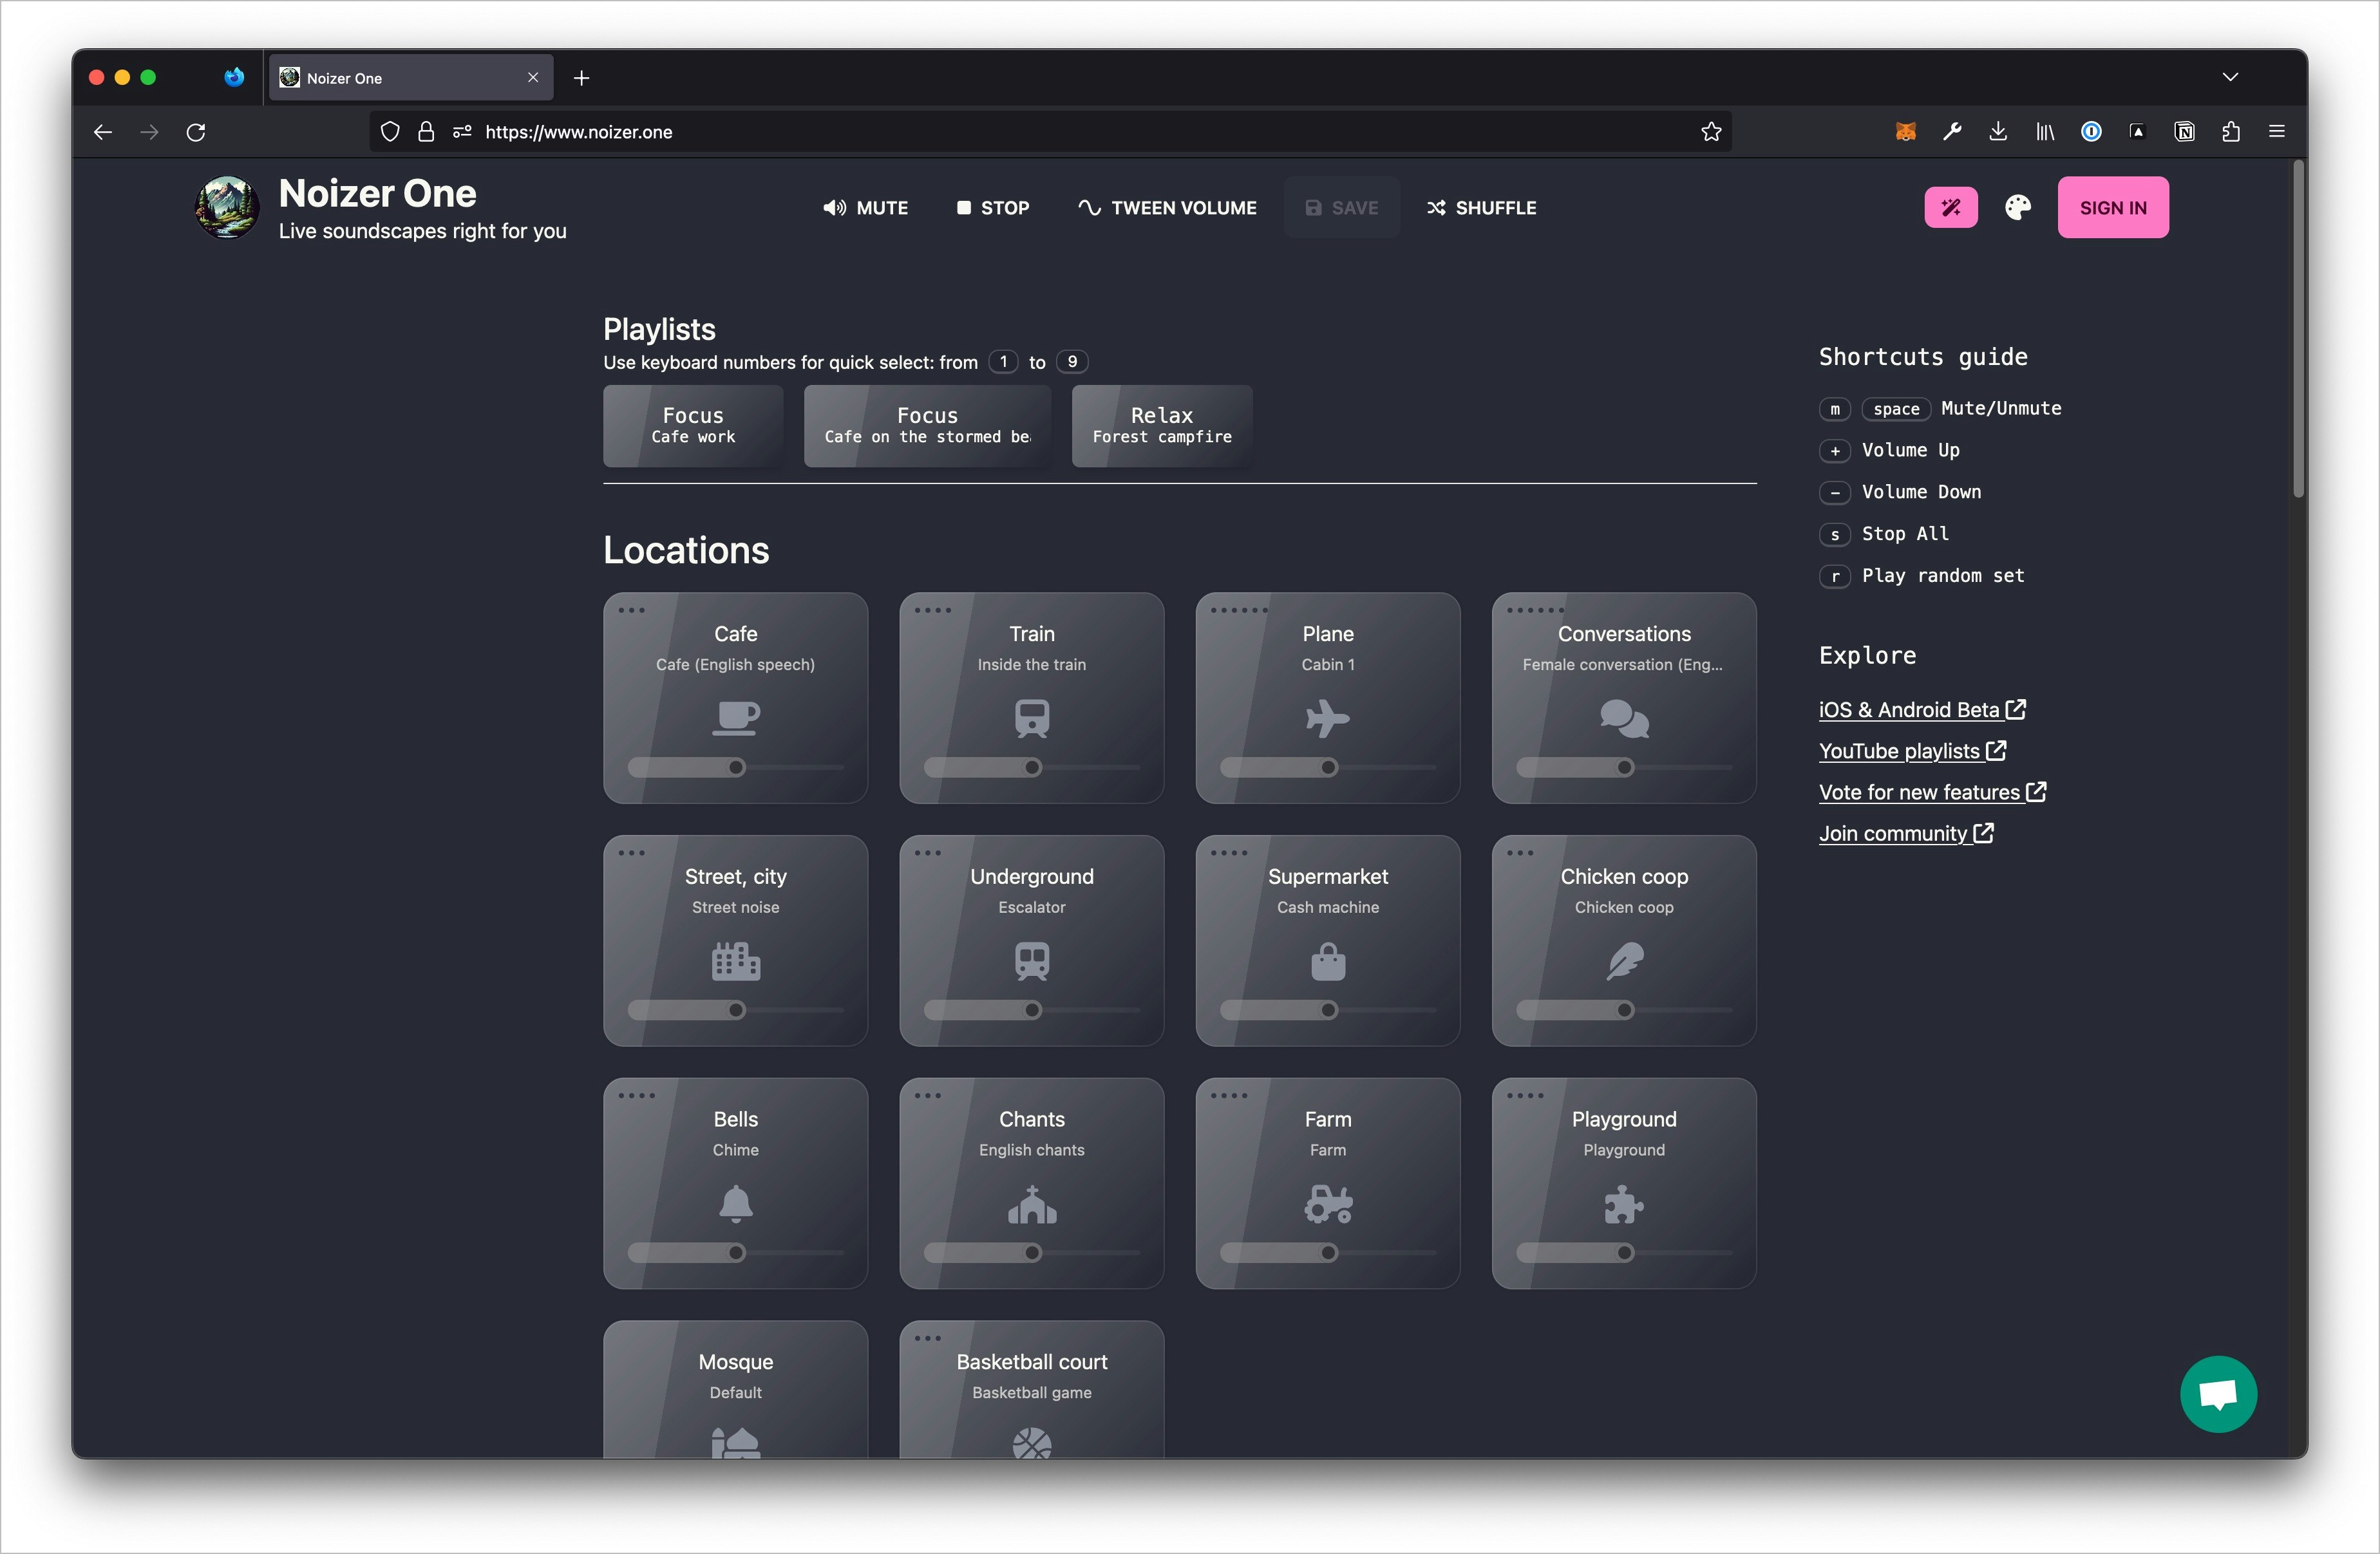Select the Relax Forest campfire playlist
This screenshot has height=1554, width=2380.
pyautogui.click(x=1162, y=426)
